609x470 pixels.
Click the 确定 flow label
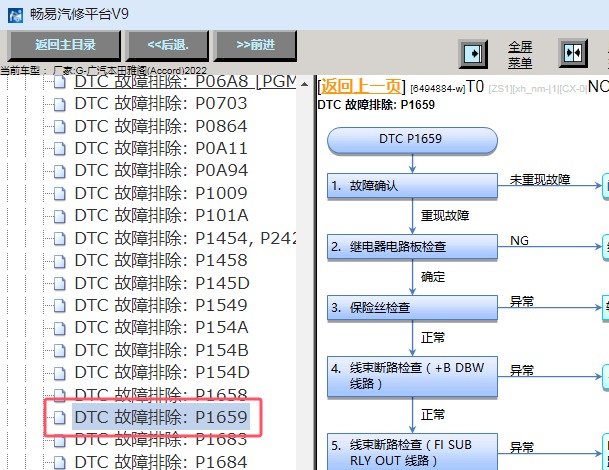coord(433,277)
